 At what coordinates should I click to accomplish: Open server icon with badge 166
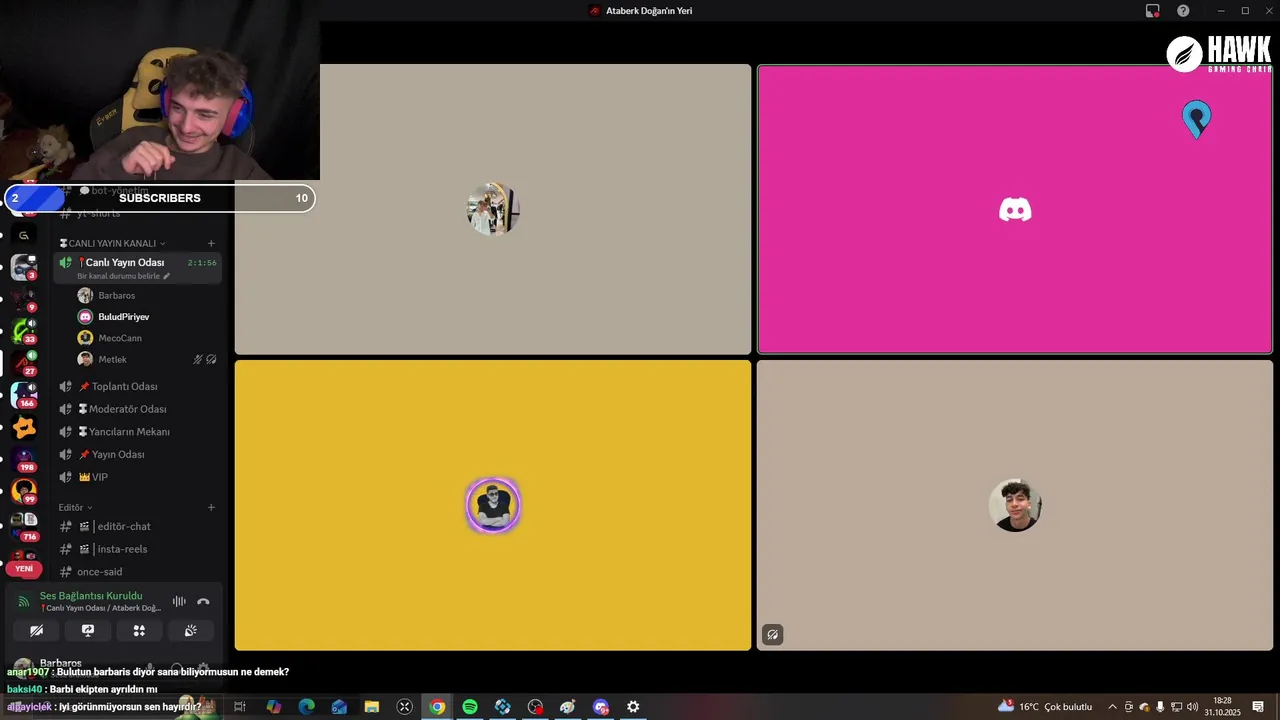coord(24,394)
